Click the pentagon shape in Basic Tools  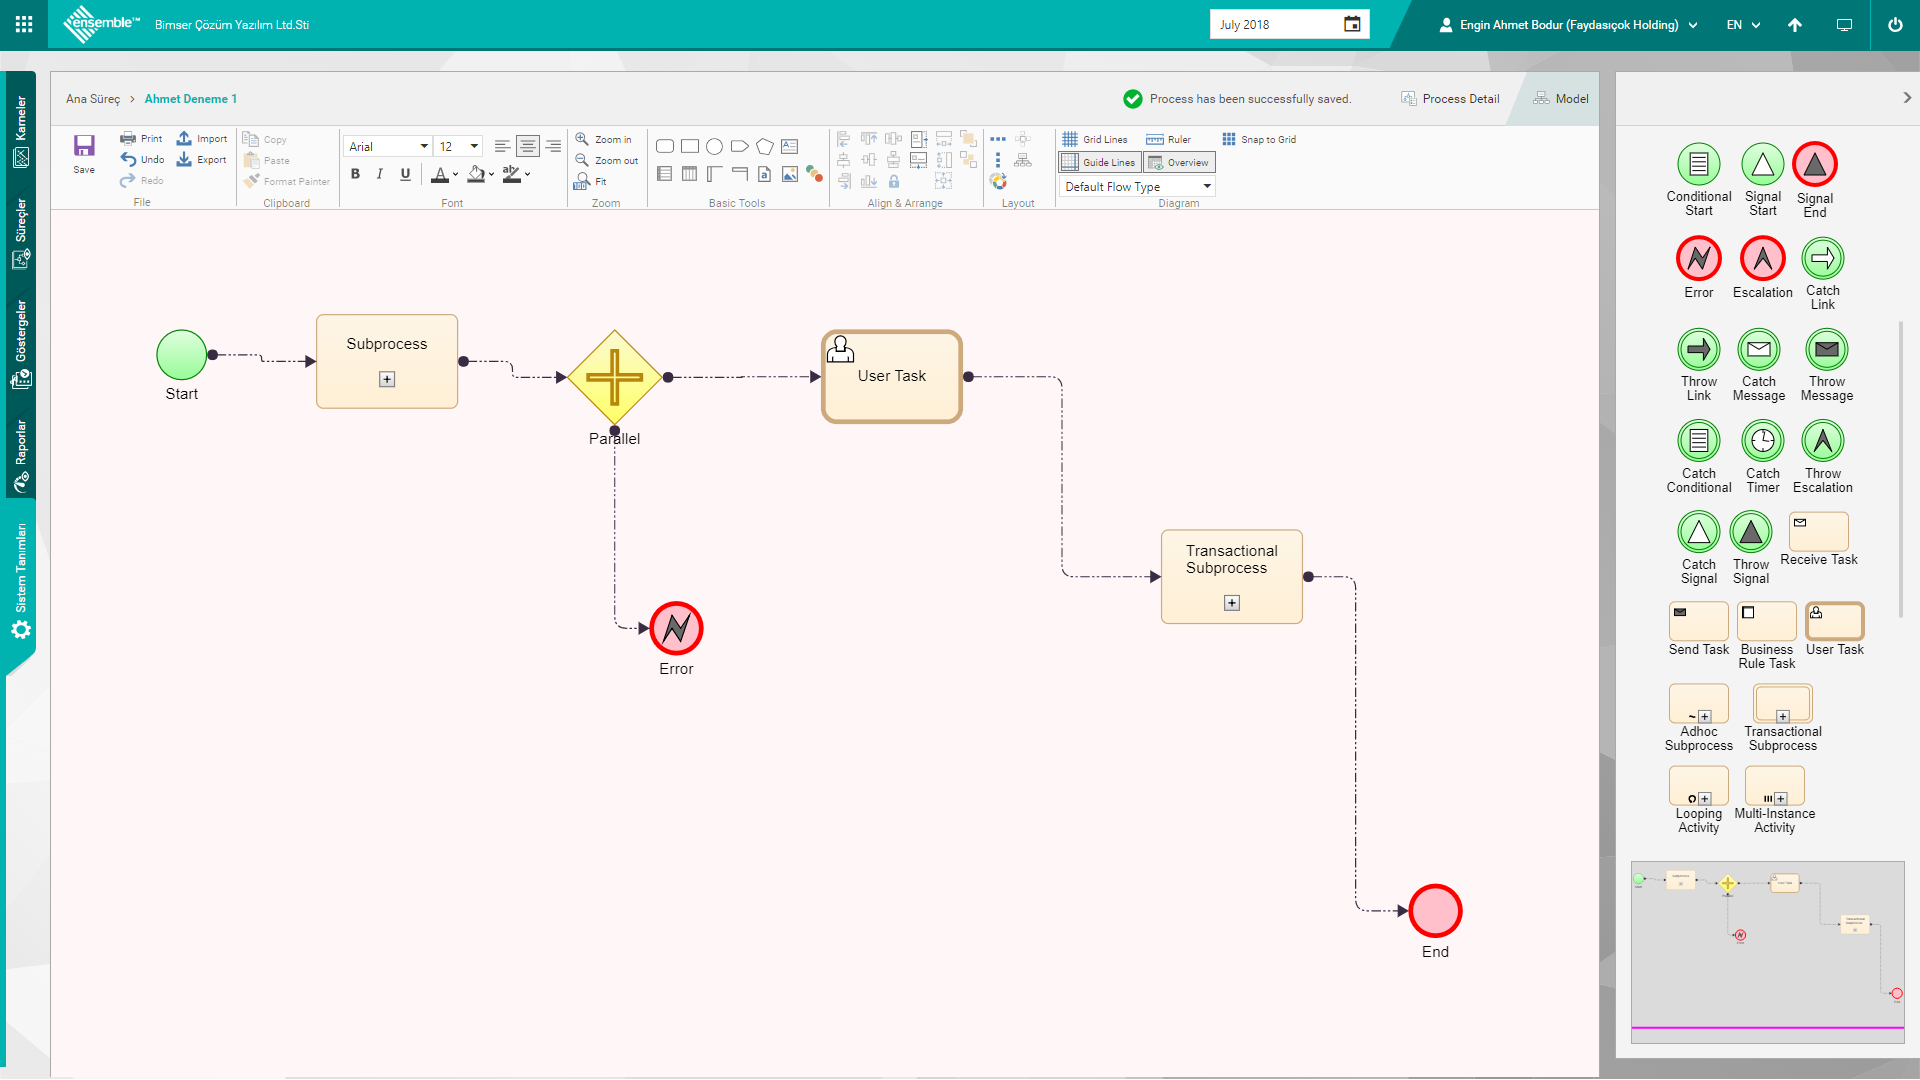click(x=765, y=147)
